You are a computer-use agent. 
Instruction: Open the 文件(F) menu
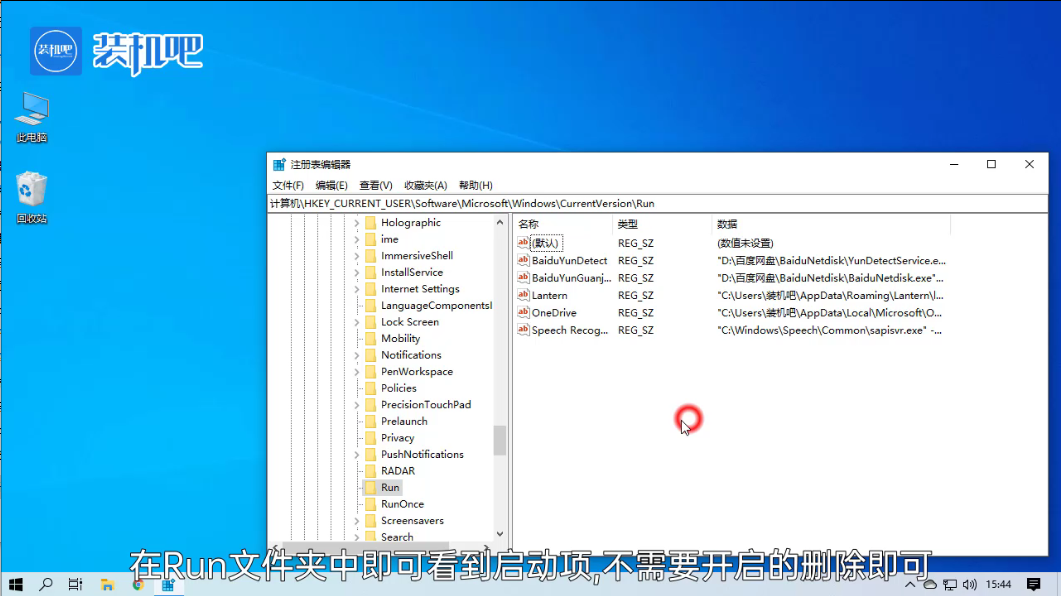pyautogui.click(x=288, y=185)
